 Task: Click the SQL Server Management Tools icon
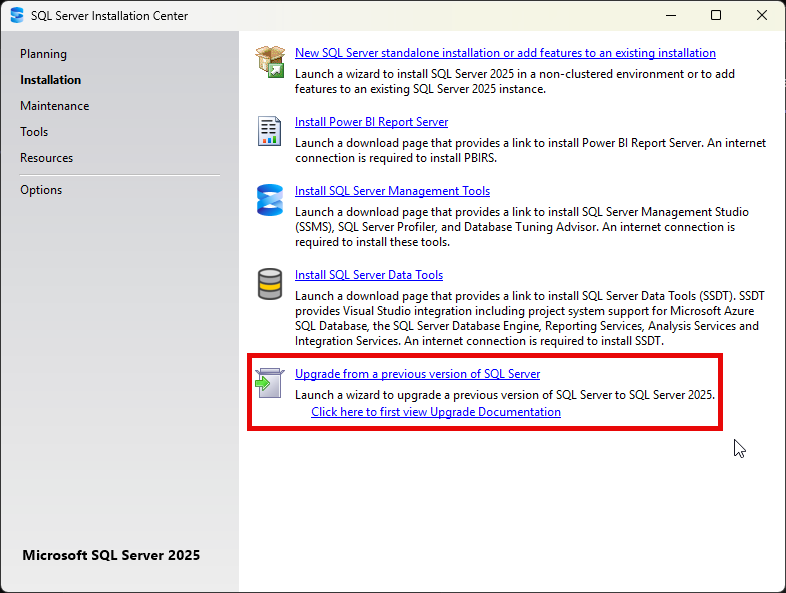270,200
